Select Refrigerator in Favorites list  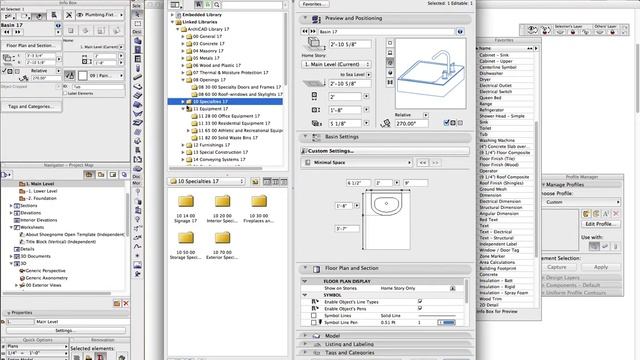click(492, 110)
